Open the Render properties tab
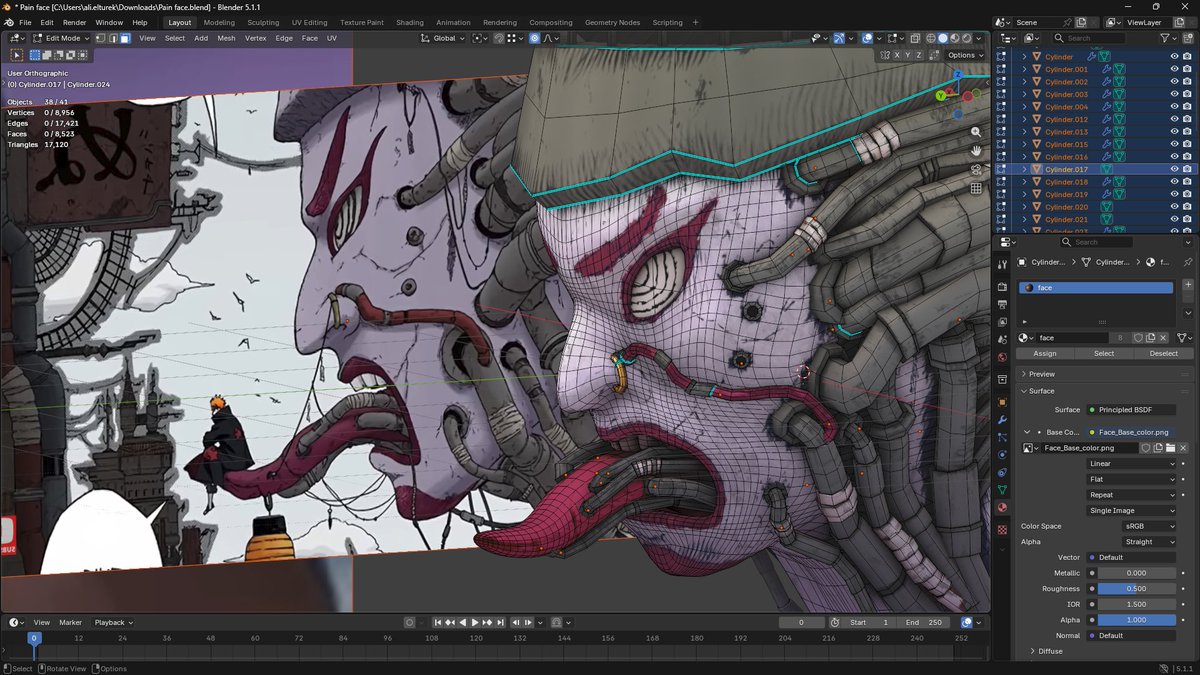This screenshot has width=1200, height=675. point(1003,287)
